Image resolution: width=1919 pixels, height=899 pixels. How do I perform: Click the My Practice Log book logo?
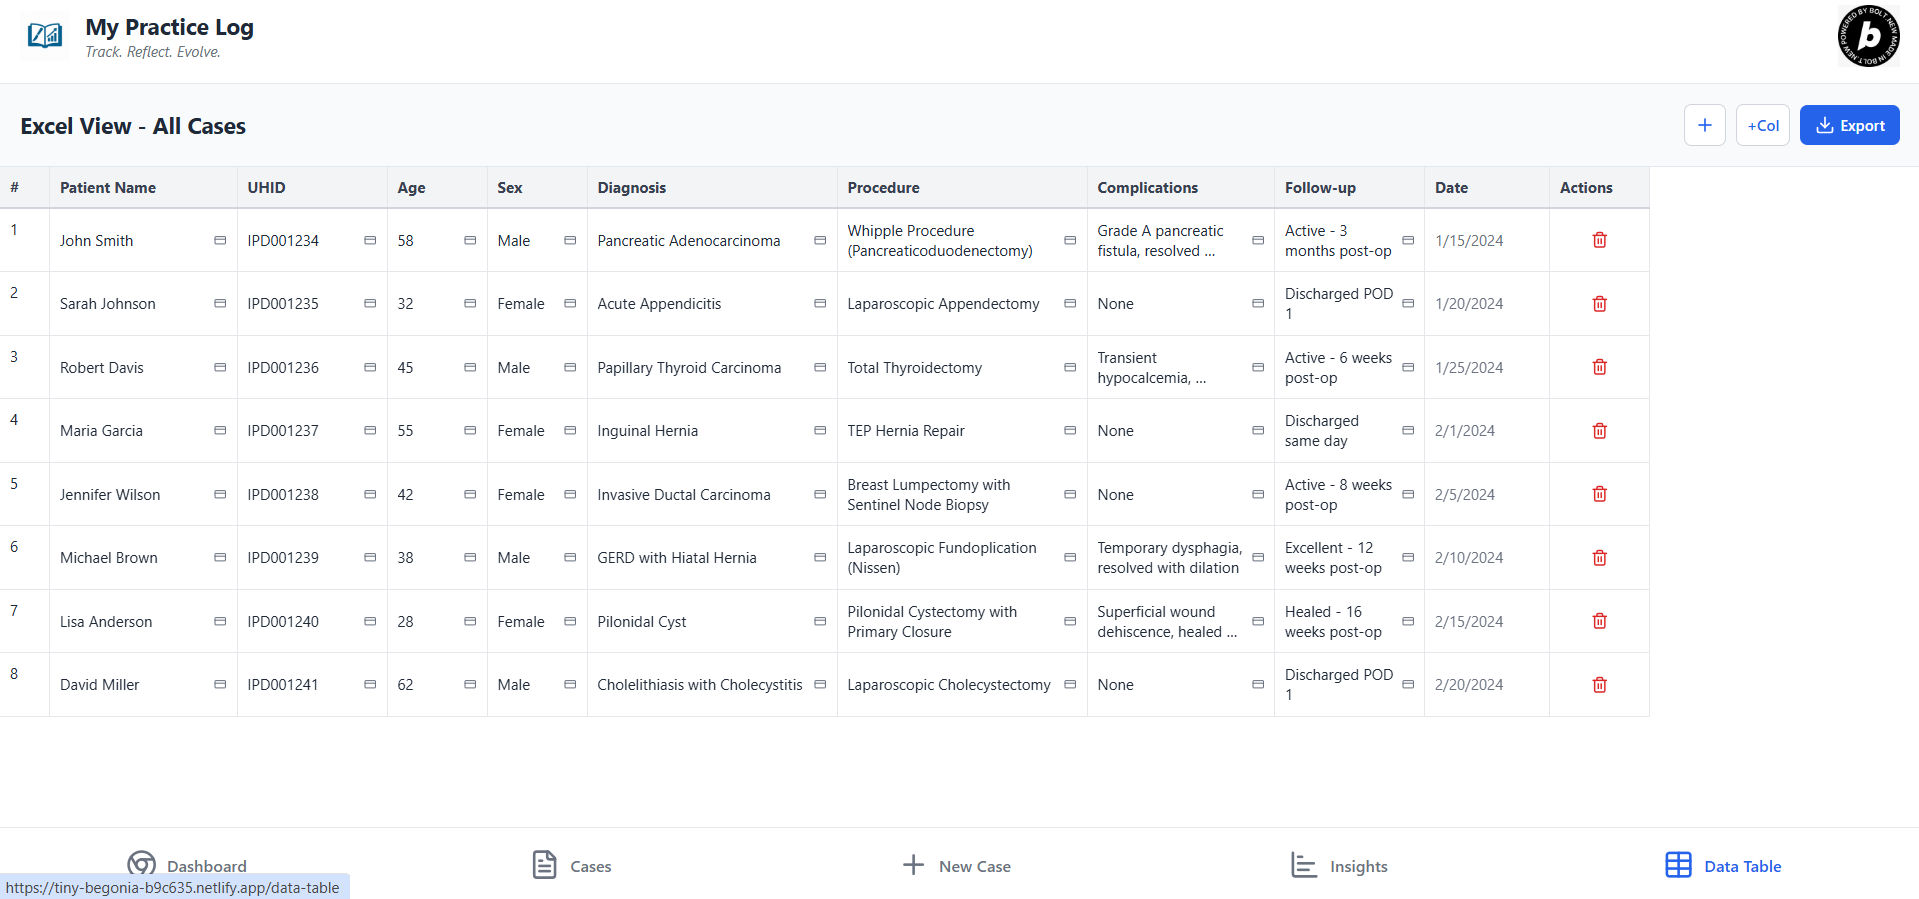pyautogui.click(x=44, y=37)
